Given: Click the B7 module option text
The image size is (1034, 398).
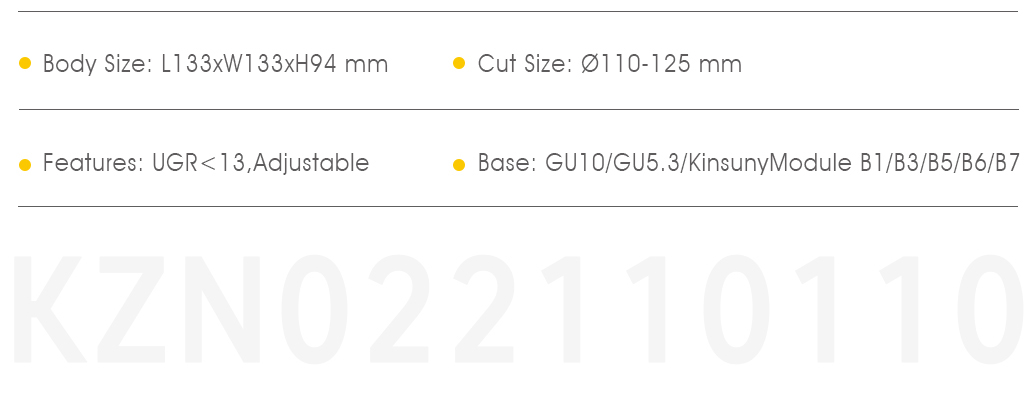Looking at the screenshot, I should (1006, 162).
